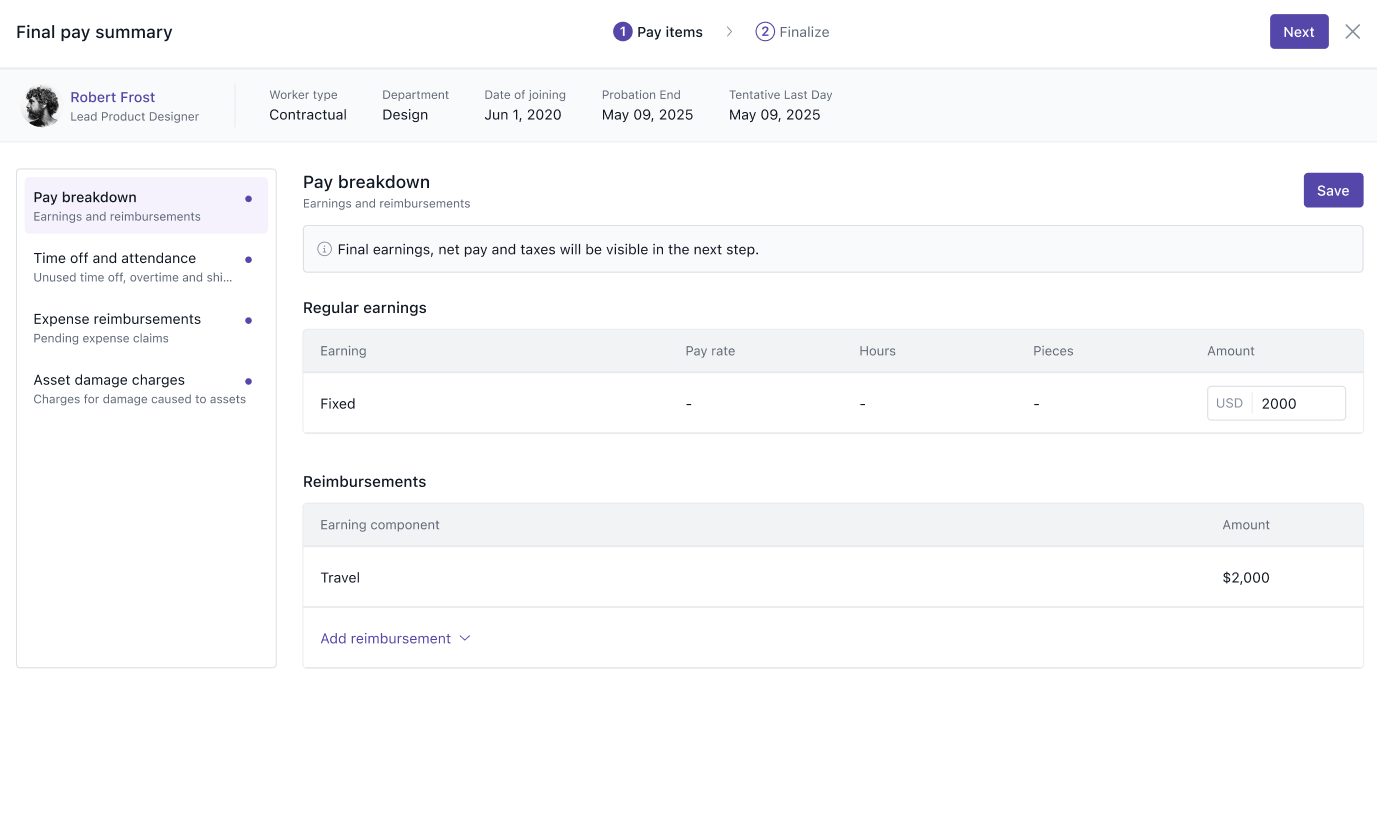Click step 1 Pay items circle icon
Image resolution: width=1377 pixels, height=815 pixels.
[x=622, y=32]
